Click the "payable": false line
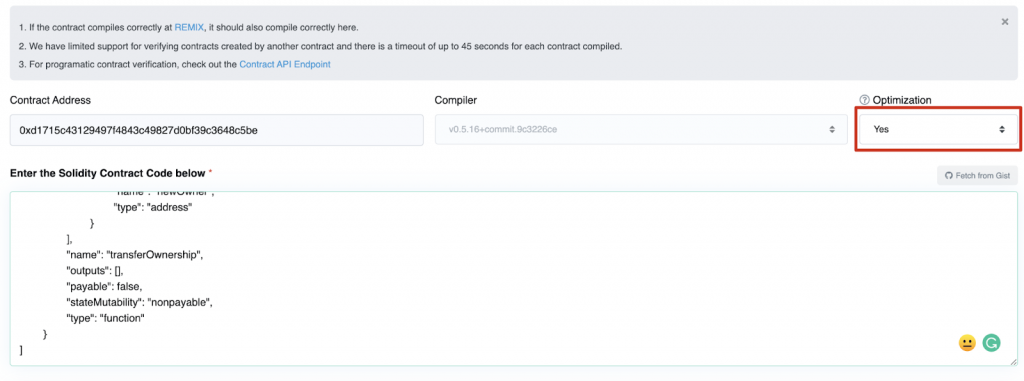The width and height of the screenshot is (1024, 381). point(104,287)
